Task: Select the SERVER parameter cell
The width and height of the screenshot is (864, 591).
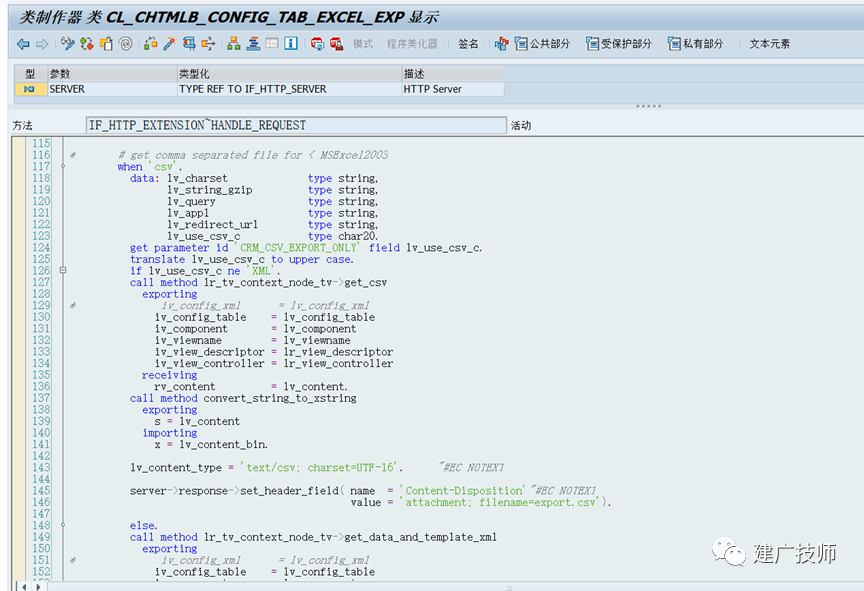Action: [112, 89]
